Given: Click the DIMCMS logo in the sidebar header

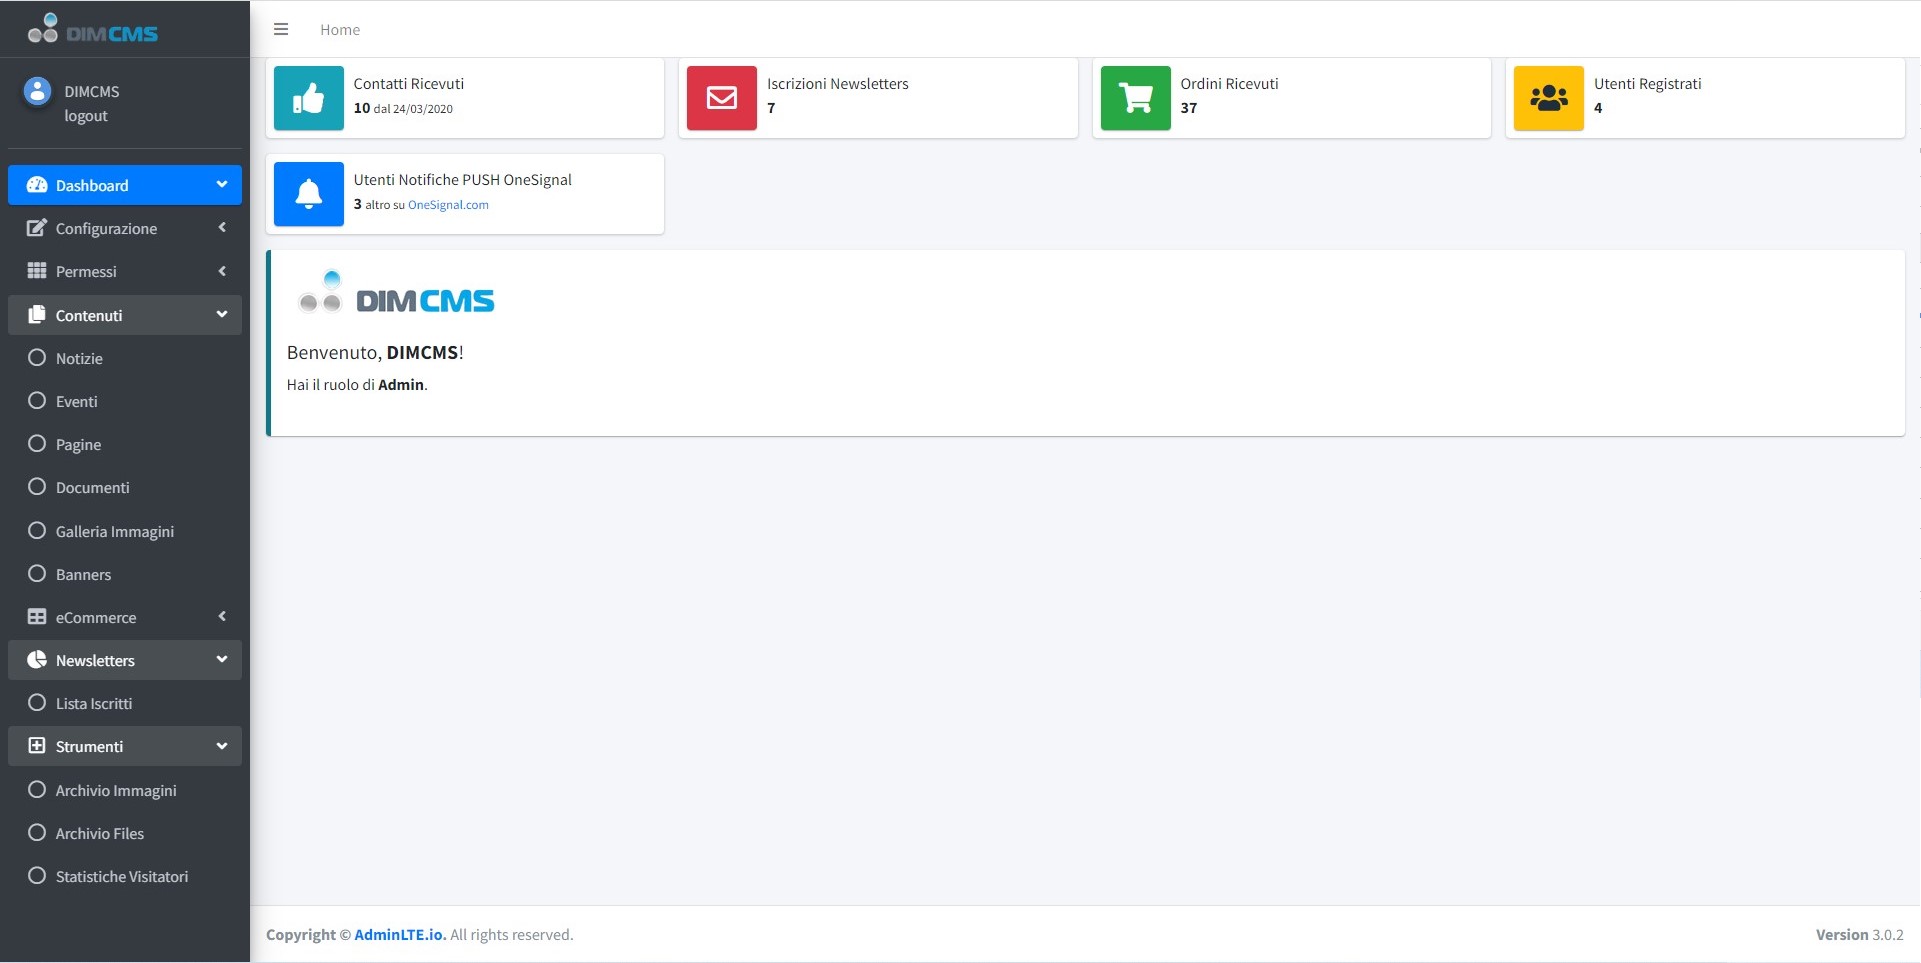Looking at the screenshot, I should coord(92,29).
